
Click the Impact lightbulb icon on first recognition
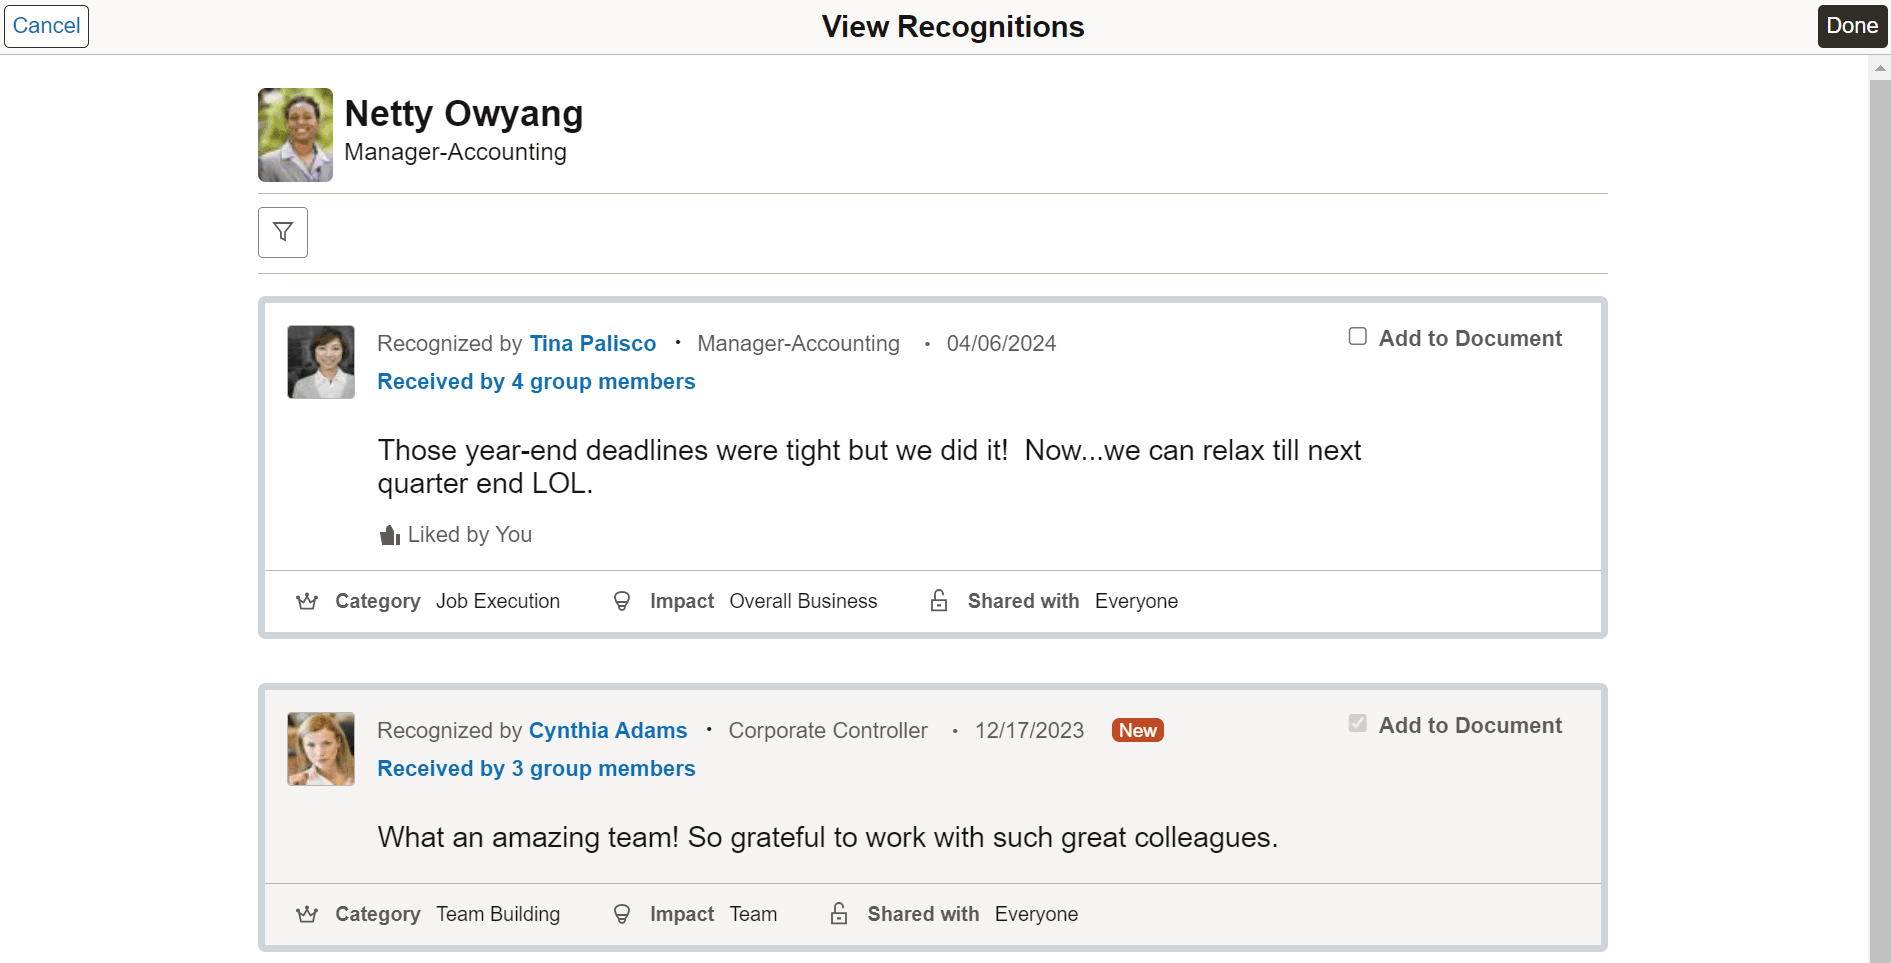click(x=622, y=601)
